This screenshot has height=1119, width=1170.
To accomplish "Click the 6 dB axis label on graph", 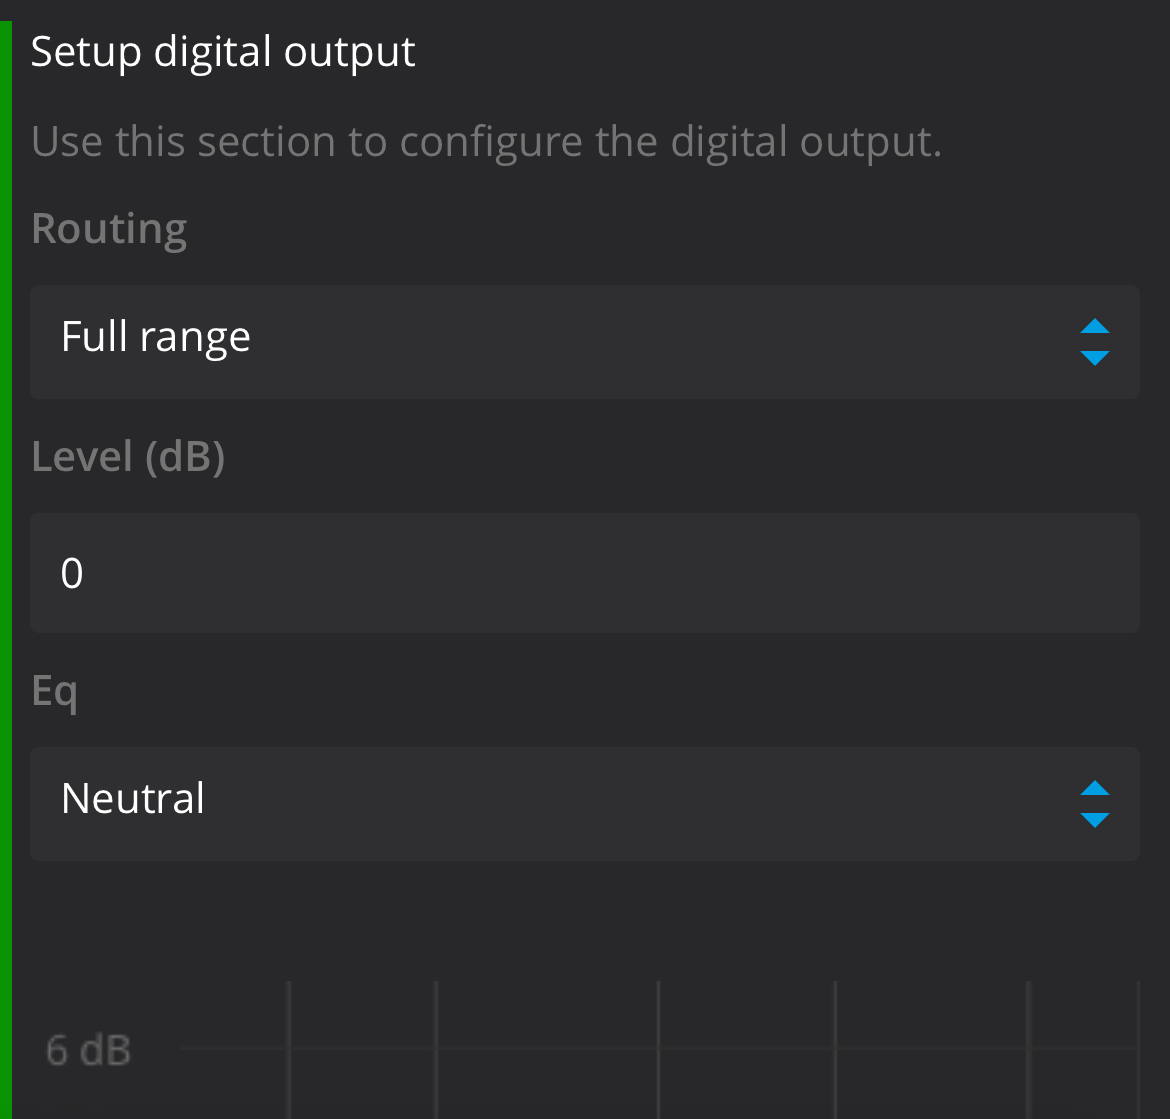I will click(x=88, y=1051).
